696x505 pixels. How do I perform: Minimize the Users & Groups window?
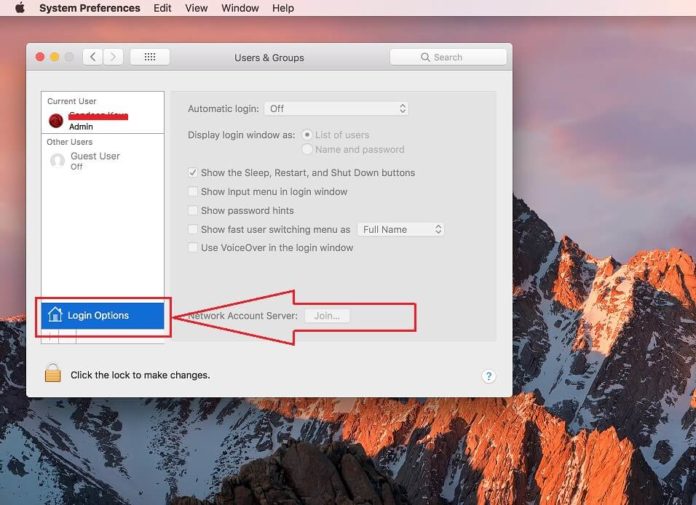55,57
